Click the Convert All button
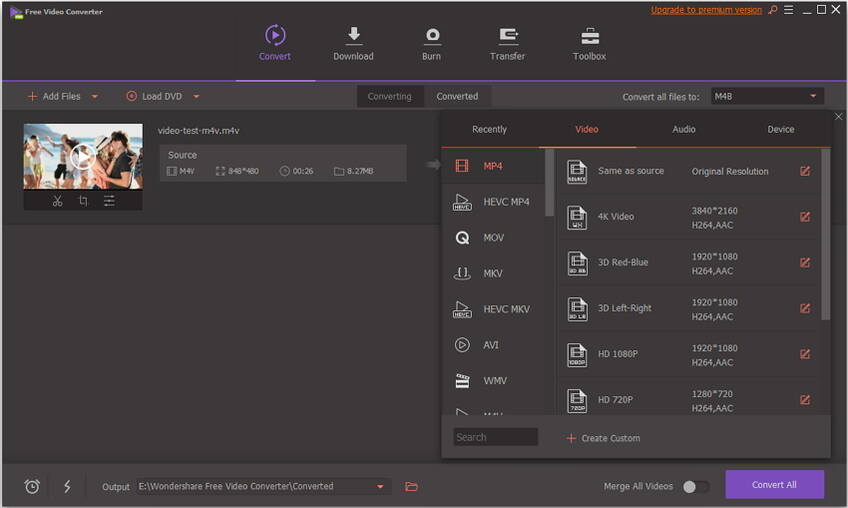848x508 pixels. coord(774,485)
